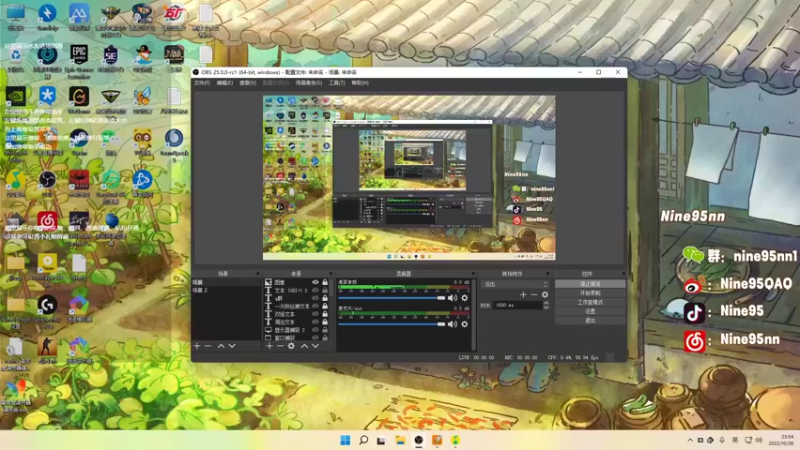Pop out the 转场特效 dock header icon

(548, 274)
